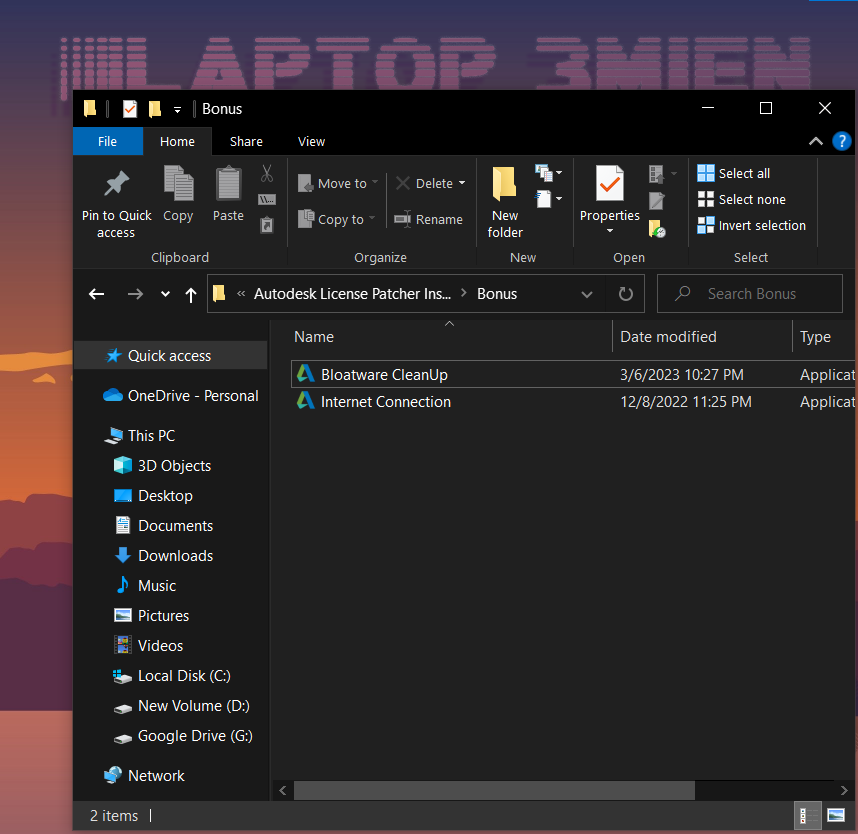Expand the Move to dropdown

[375, 183]
